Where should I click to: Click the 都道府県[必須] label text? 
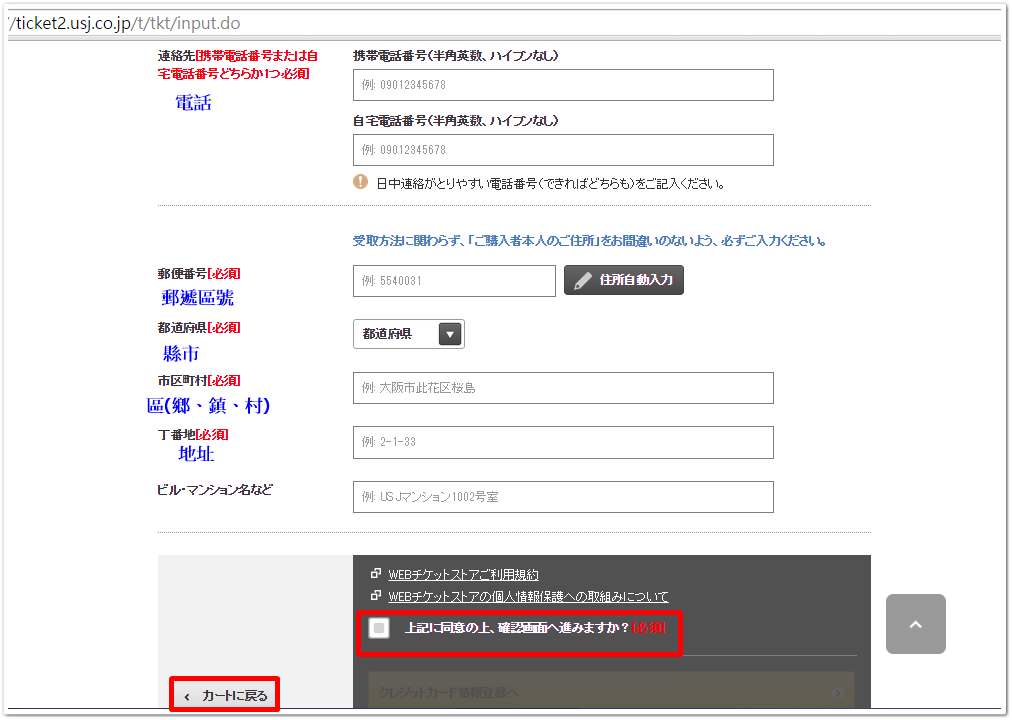199,328
